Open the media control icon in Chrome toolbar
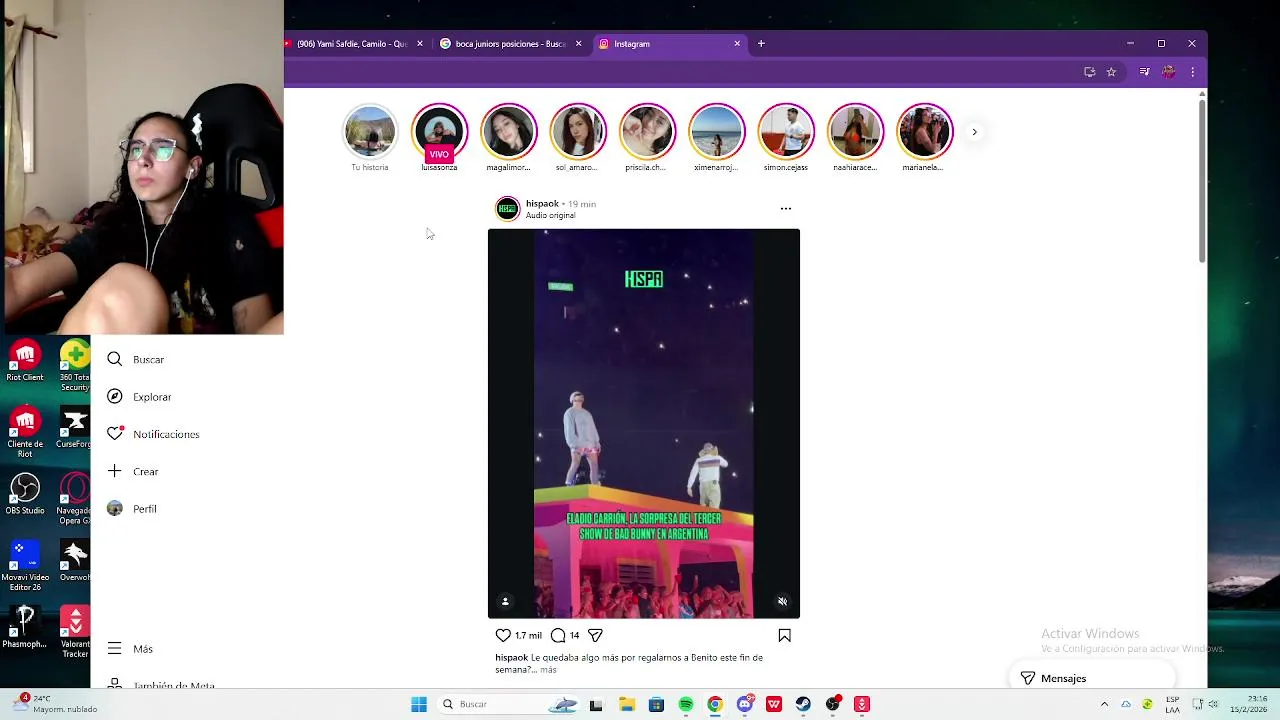Viewport: 1280px width, 720px height. [x=1144, y=72]
